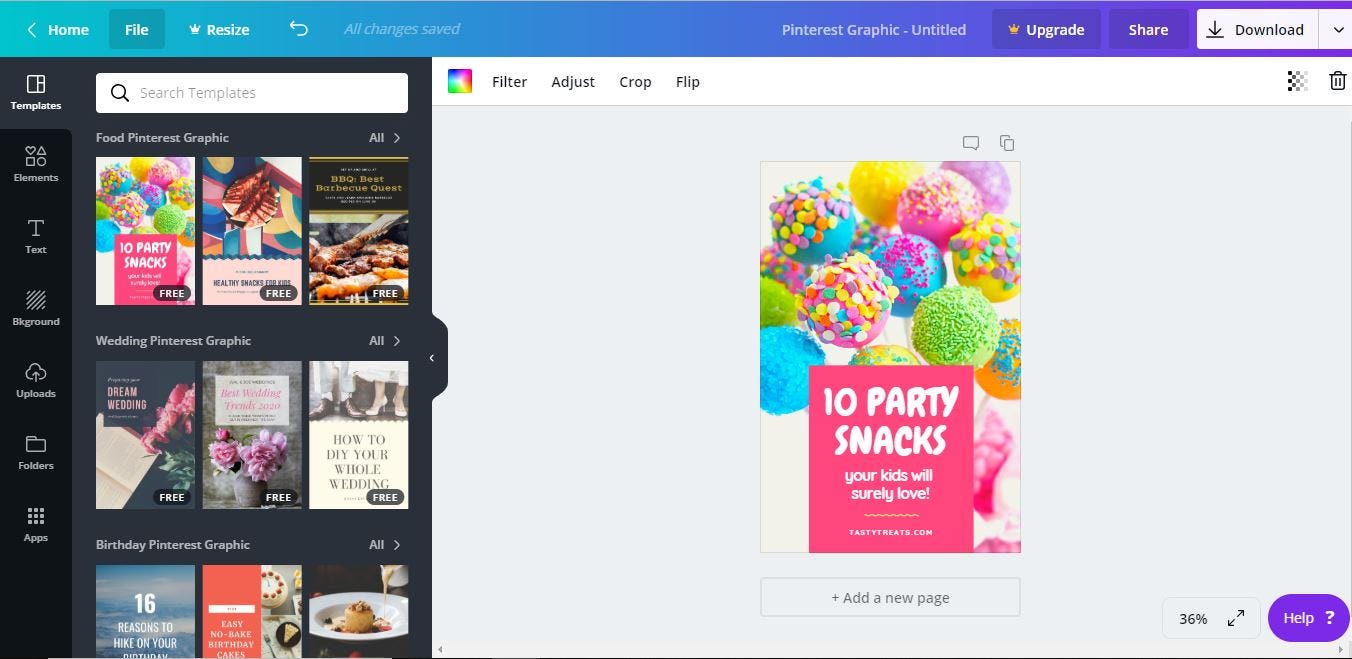Screen dimensions: 1352x659
Task: Select the 16 Reasons to Hike template
Action: pos(145,612)
